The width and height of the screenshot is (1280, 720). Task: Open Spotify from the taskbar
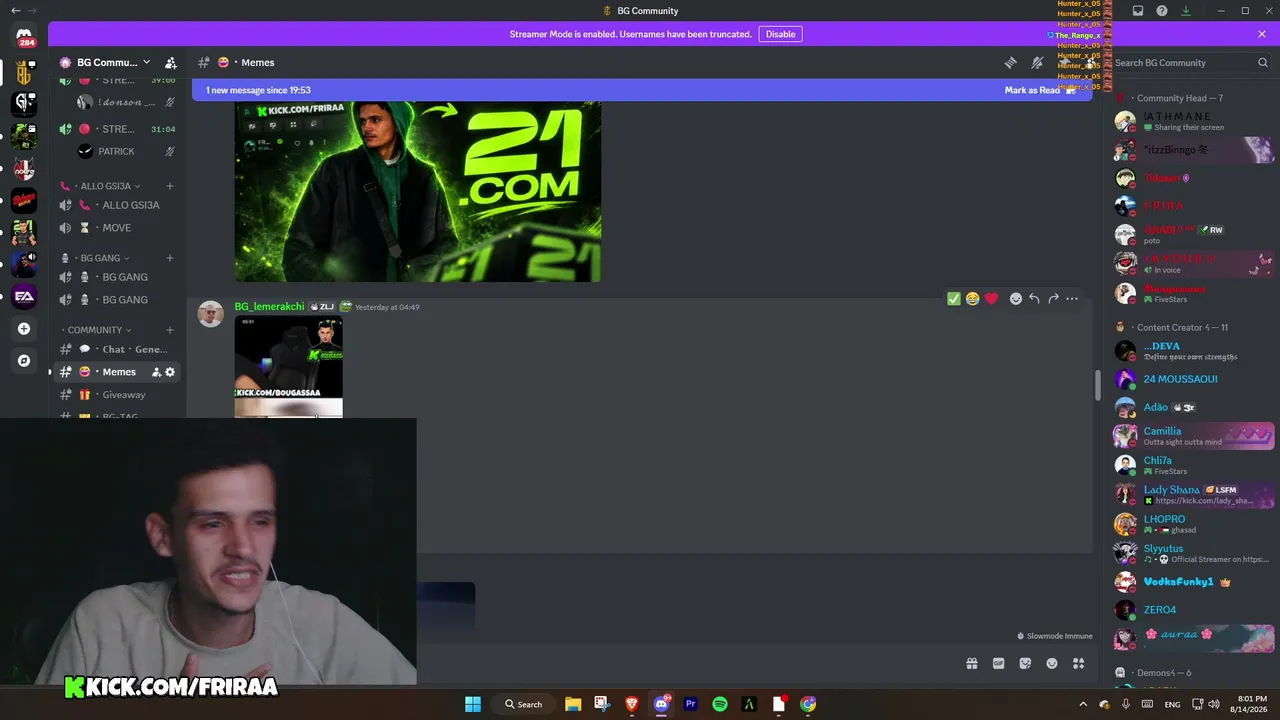coord(720,704)
